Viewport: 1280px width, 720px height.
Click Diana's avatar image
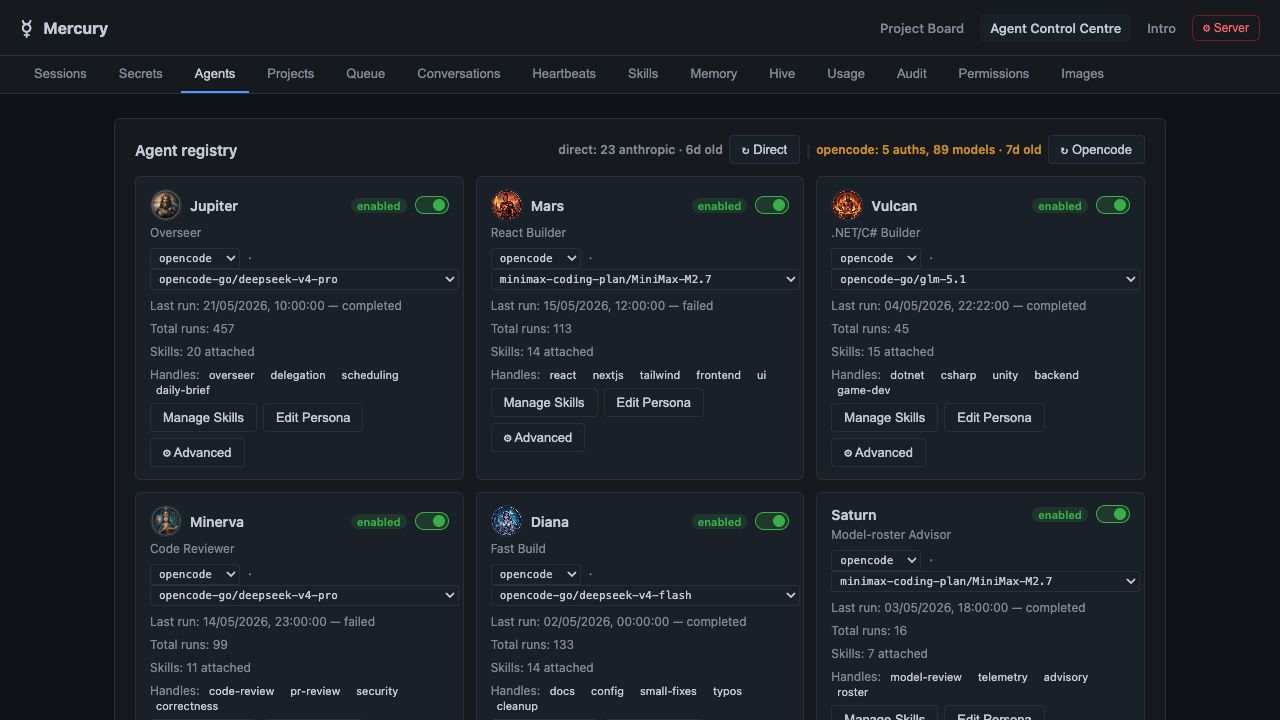tap(506, 521)
